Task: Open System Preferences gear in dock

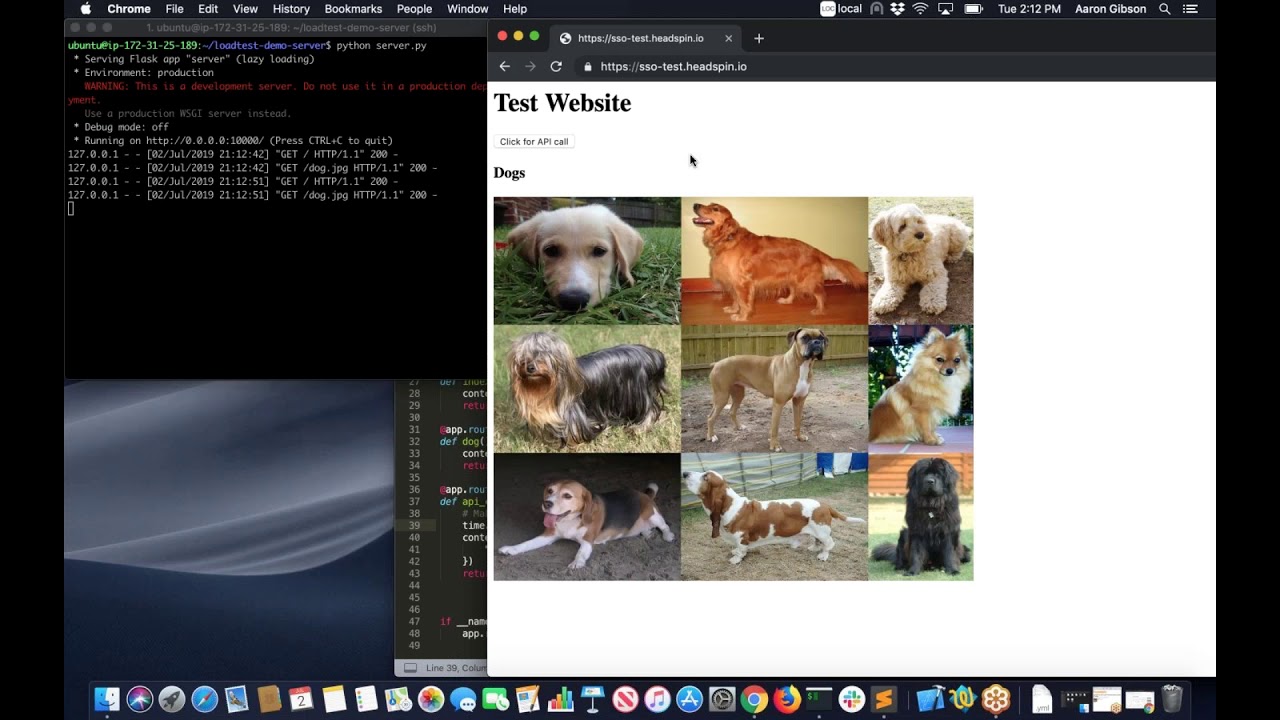Action: pos(722,699)
